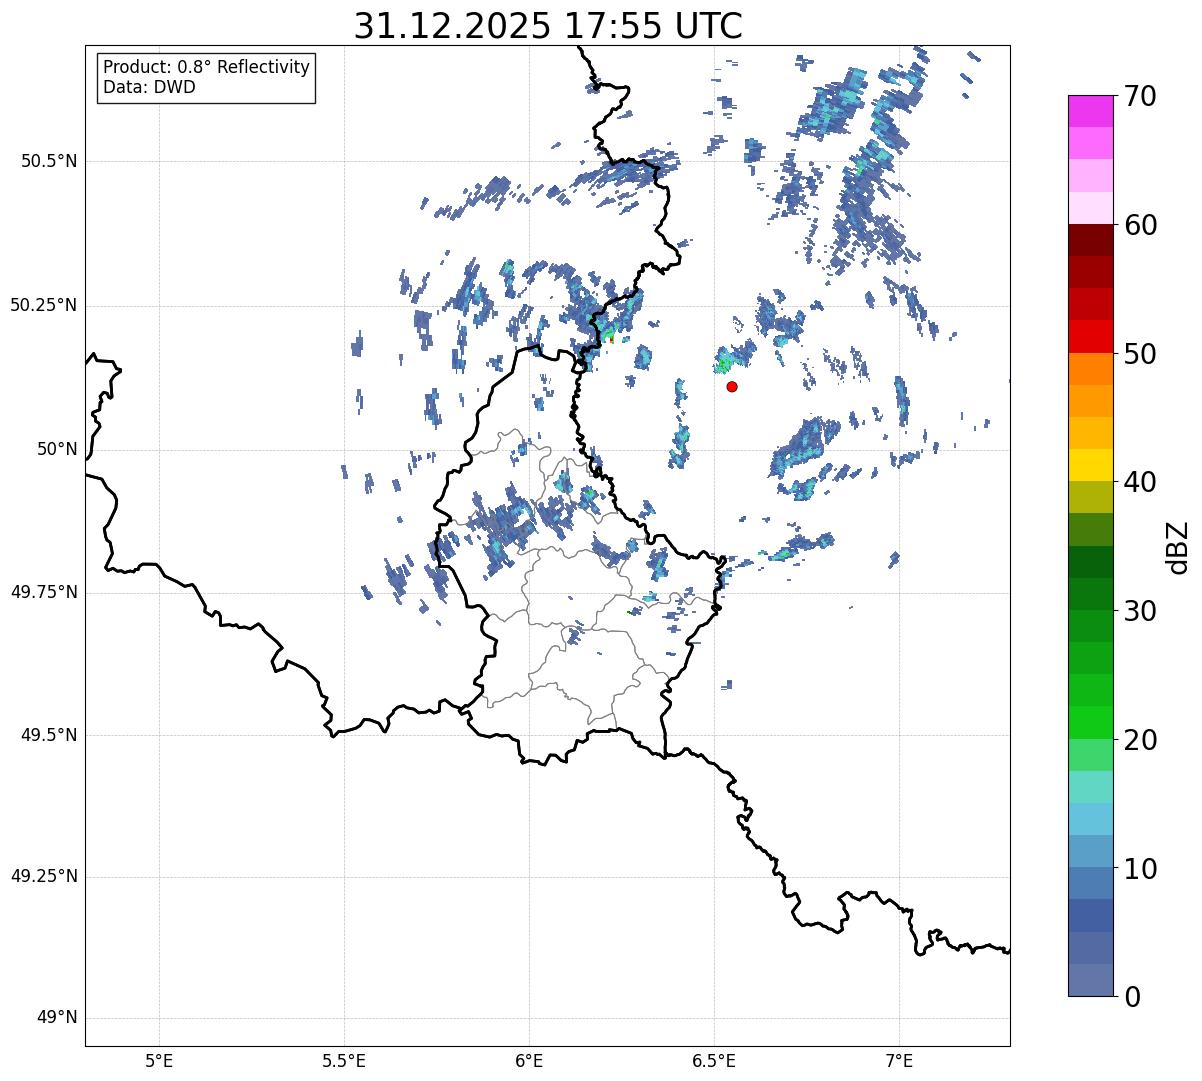Click the 50°N latitude label

57,449
